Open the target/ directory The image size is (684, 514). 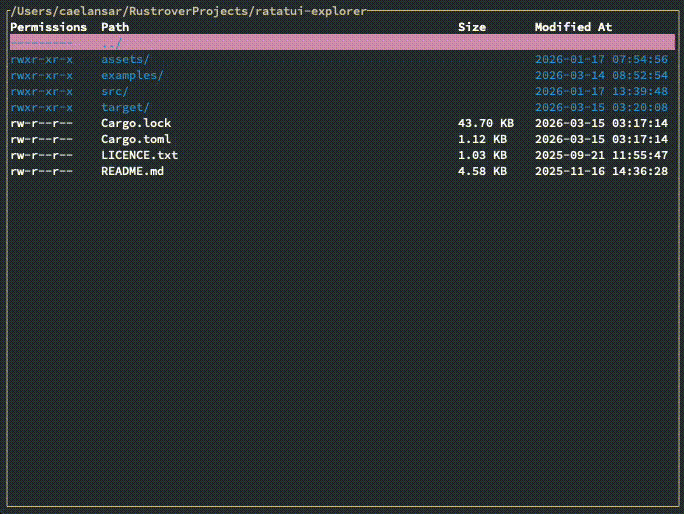(x=125, y=107)
